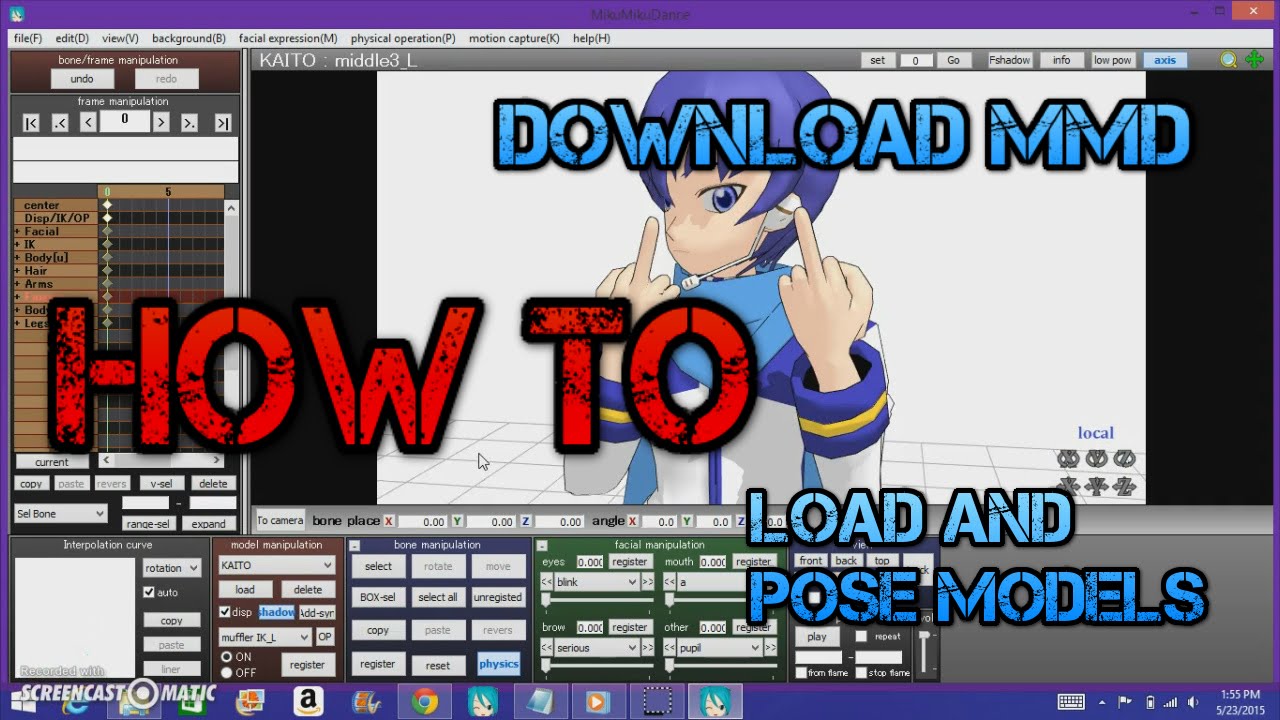Go to previous keyframe (.<) button

[x=60, y=122]
